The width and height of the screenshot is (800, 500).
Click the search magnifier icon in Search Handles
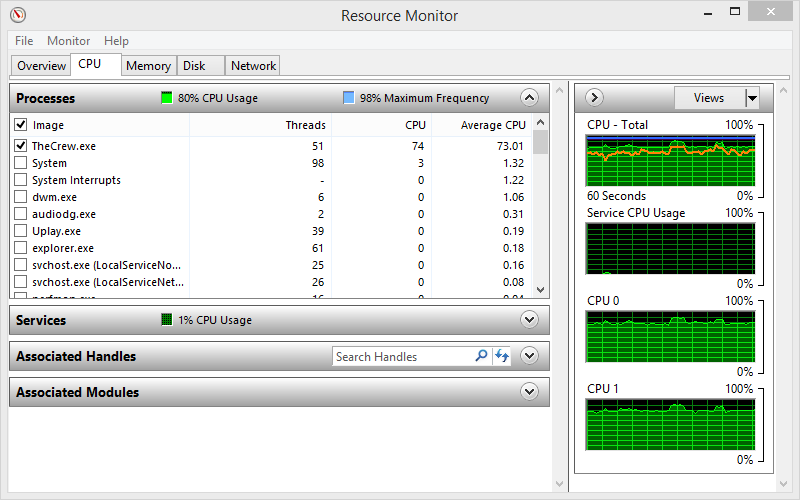coord(481,356)
